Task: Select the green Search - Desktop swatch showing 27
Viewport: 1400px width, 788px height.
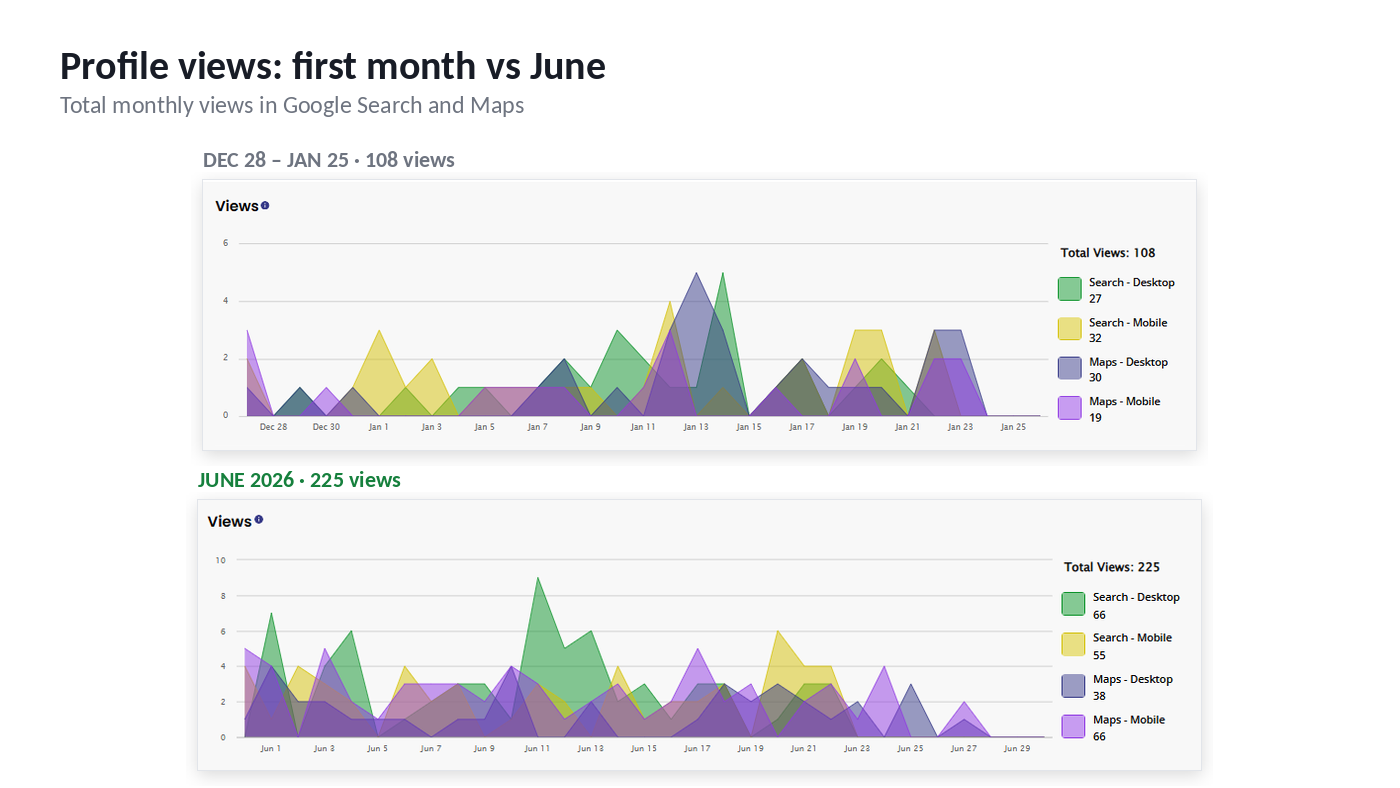Action: [1070, 289]
